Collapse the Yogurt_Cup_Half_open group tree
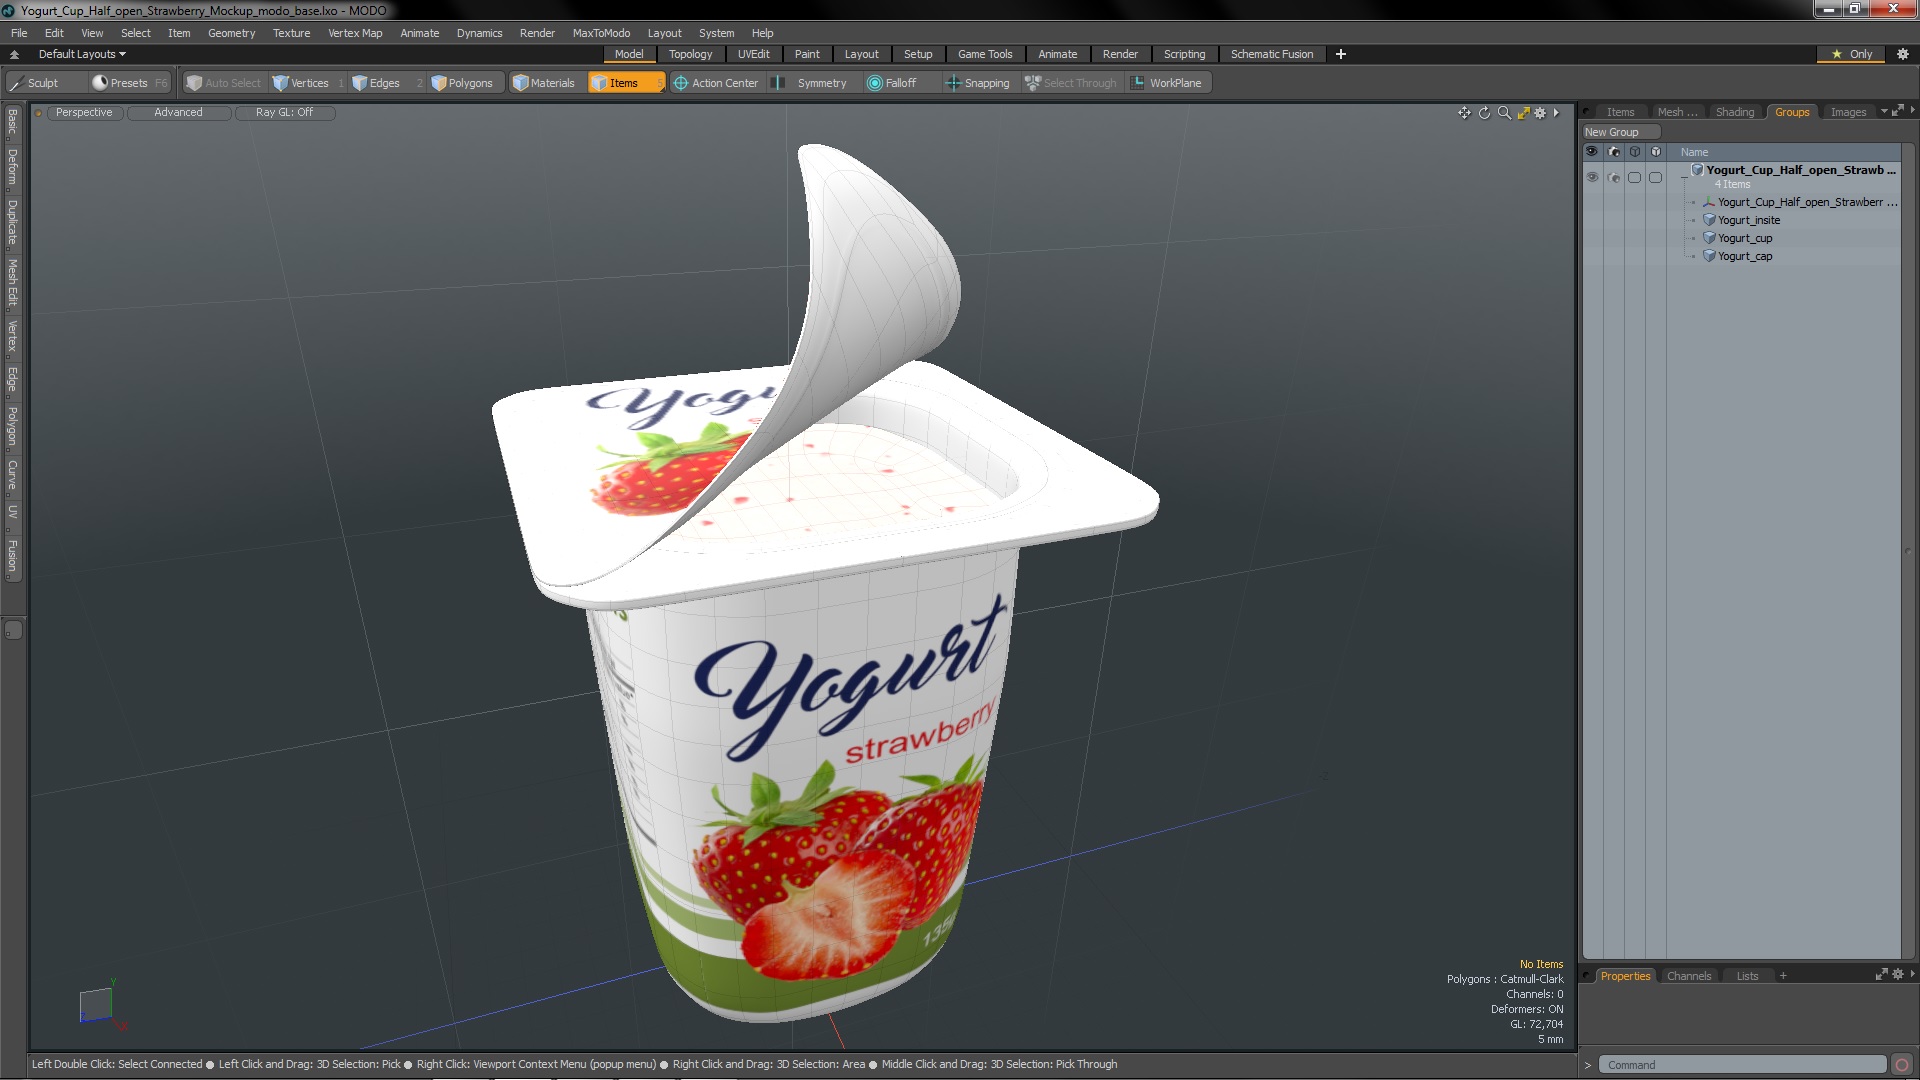The width and height of the screenshot is (1920, 1080). pos(1684,177)
